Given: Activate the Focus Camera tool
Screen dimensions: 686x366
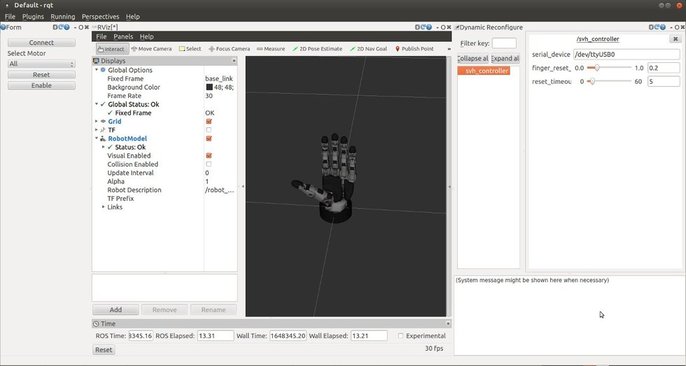Looking at the screenshot, I should (x=229, y=49).
